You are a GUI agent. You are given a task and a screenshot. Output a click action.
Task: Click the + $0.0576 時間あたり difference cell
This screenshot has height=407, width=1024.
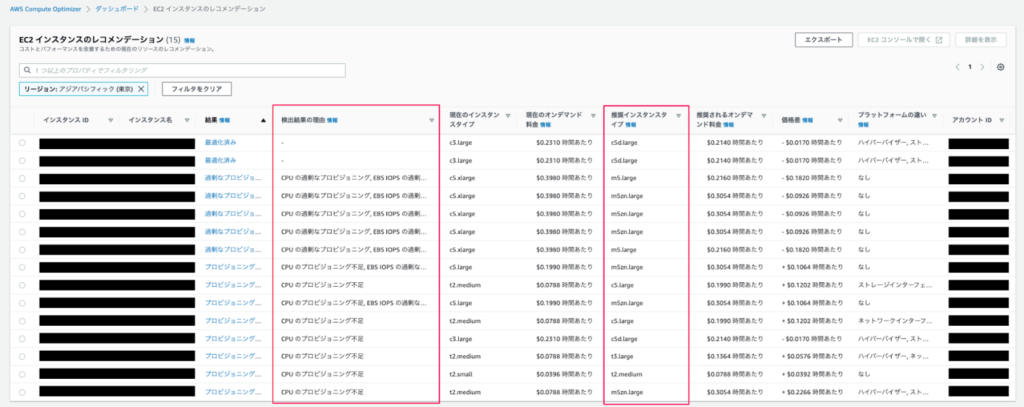812,357
